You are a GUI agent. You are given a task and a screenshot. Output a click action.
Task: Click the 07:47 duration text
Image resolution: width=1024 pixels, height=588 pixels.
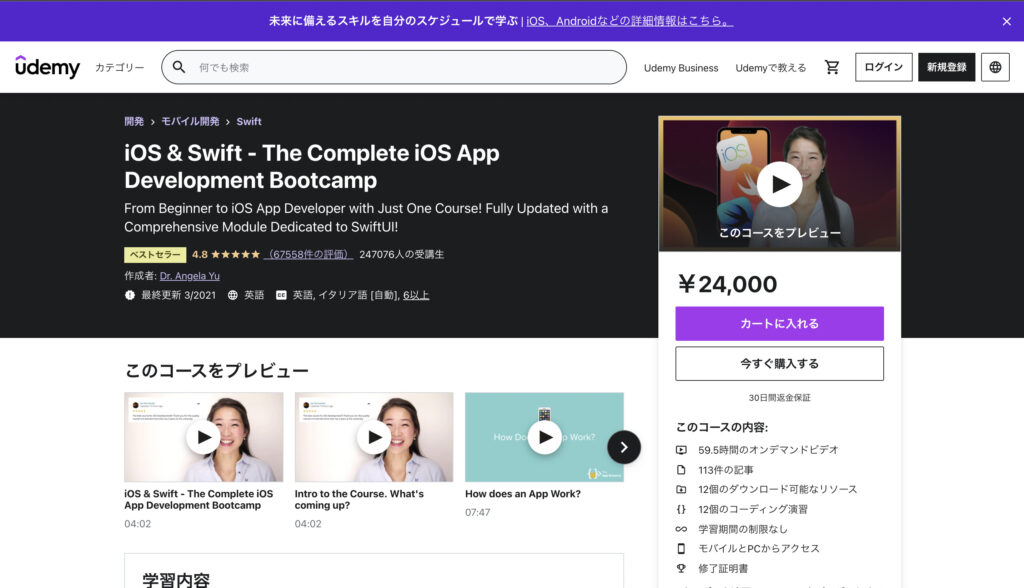(477, 512)
